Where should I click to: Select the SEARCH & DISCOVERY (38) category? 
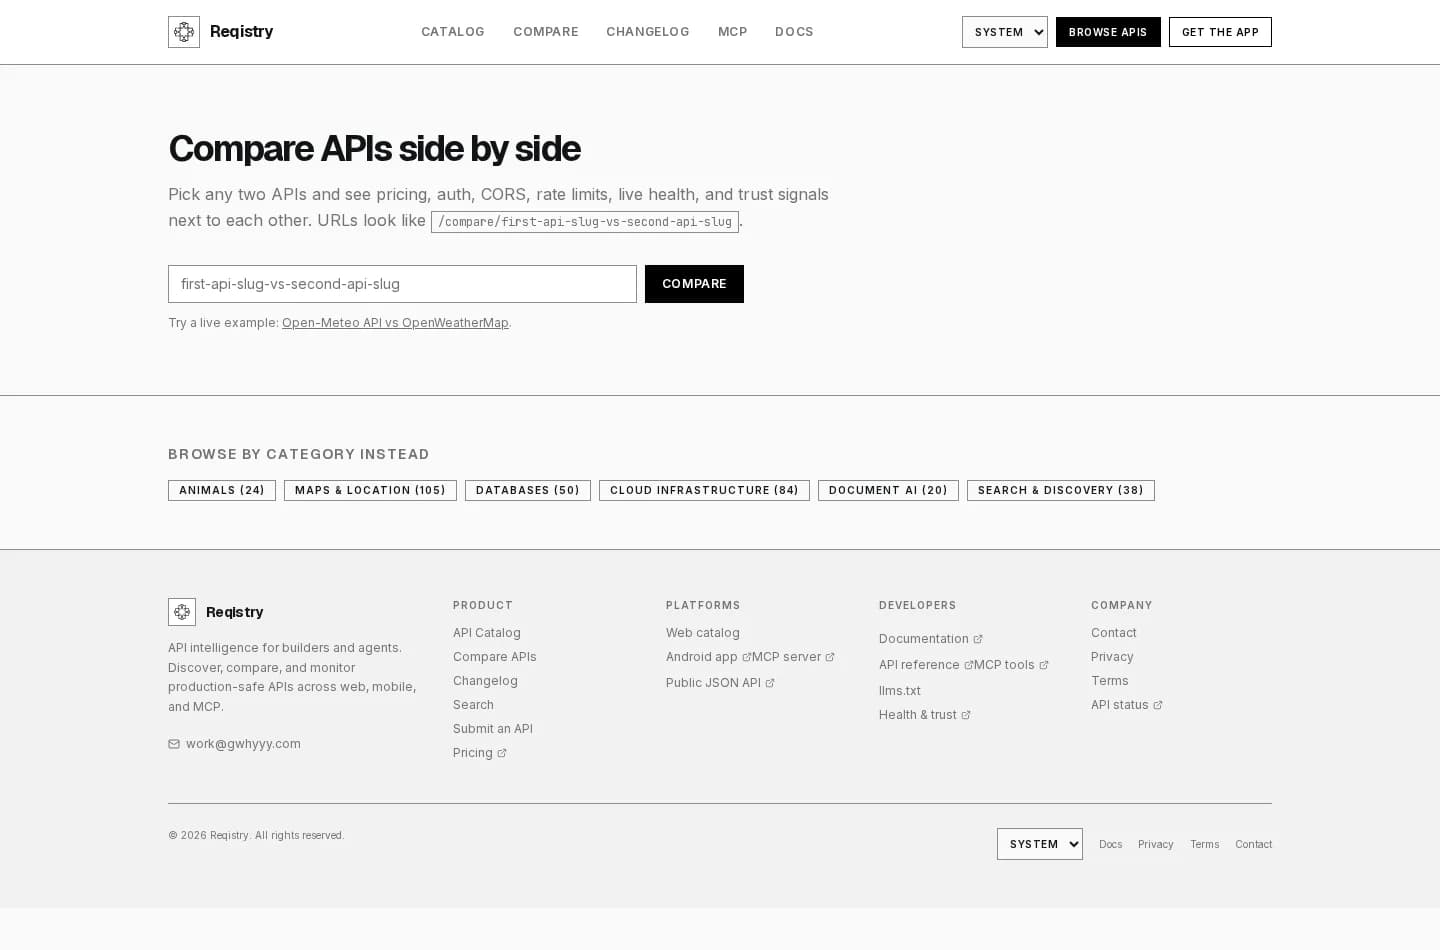tap(1061, 491)
